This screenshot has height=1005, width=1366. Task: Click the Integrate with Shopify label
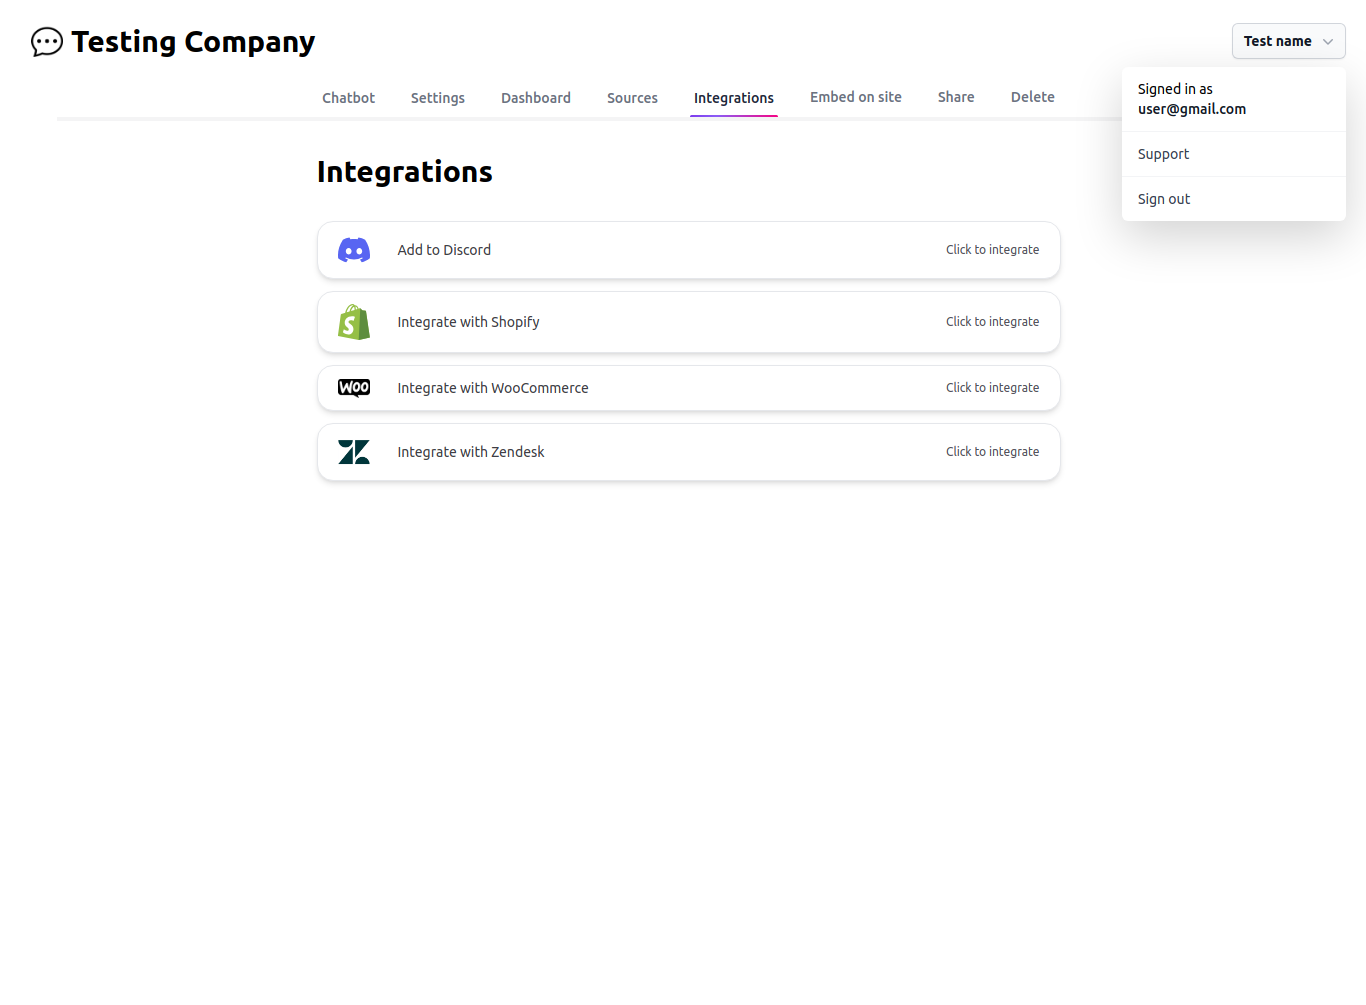(x=468, y=322)
